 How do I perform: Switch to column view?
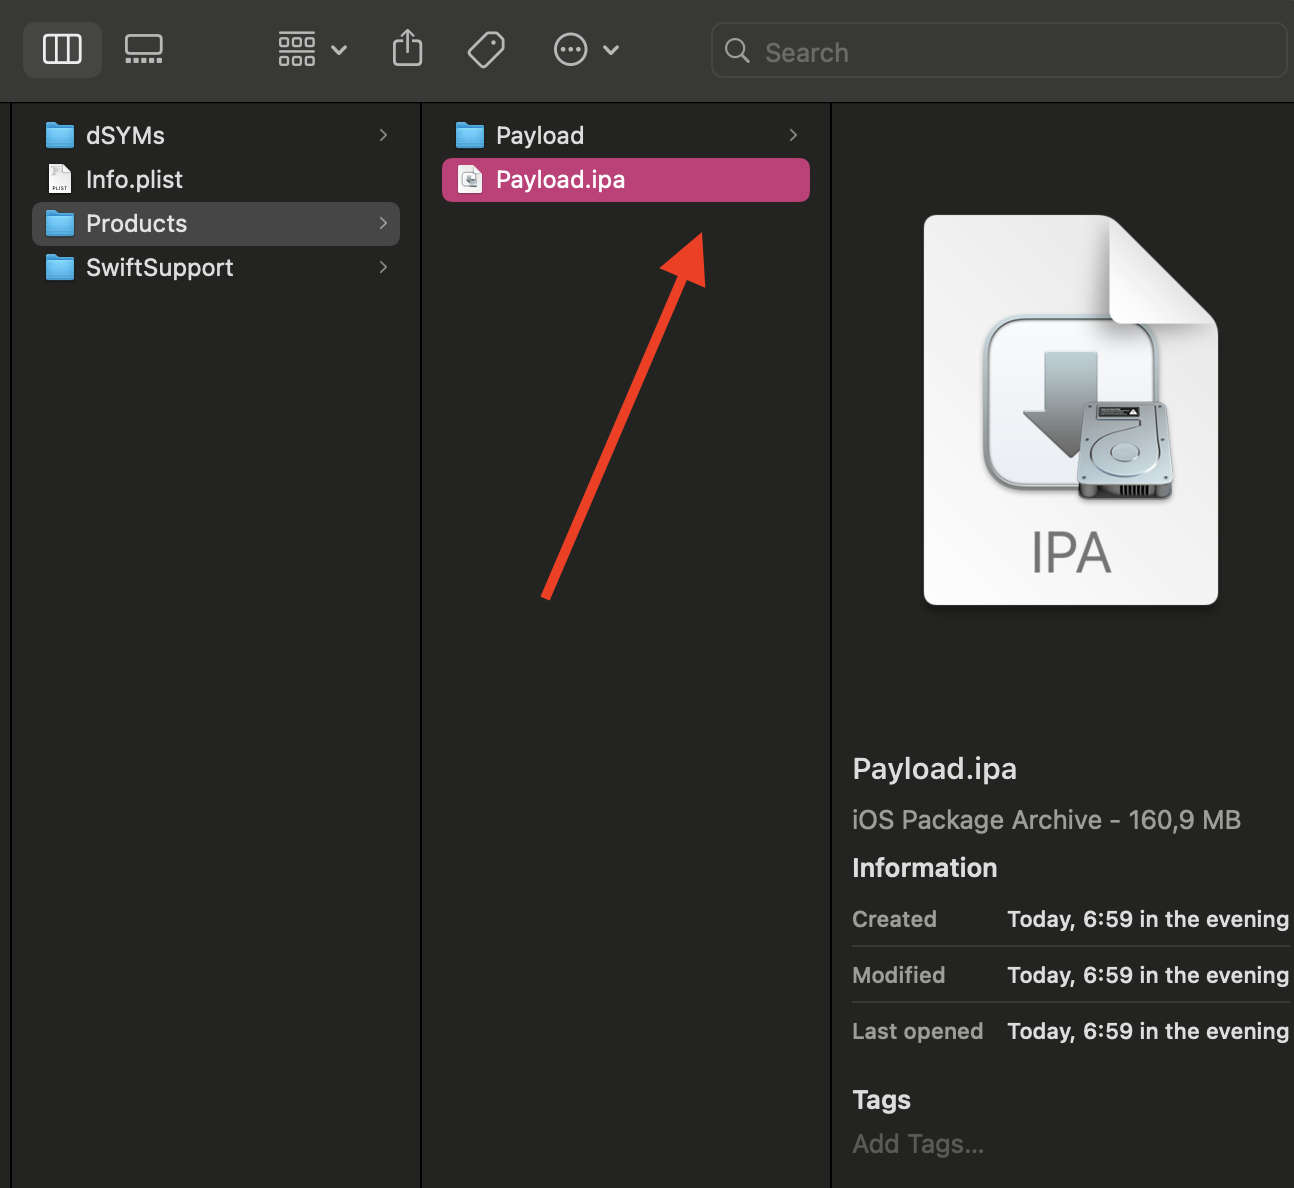pos(62,49)
